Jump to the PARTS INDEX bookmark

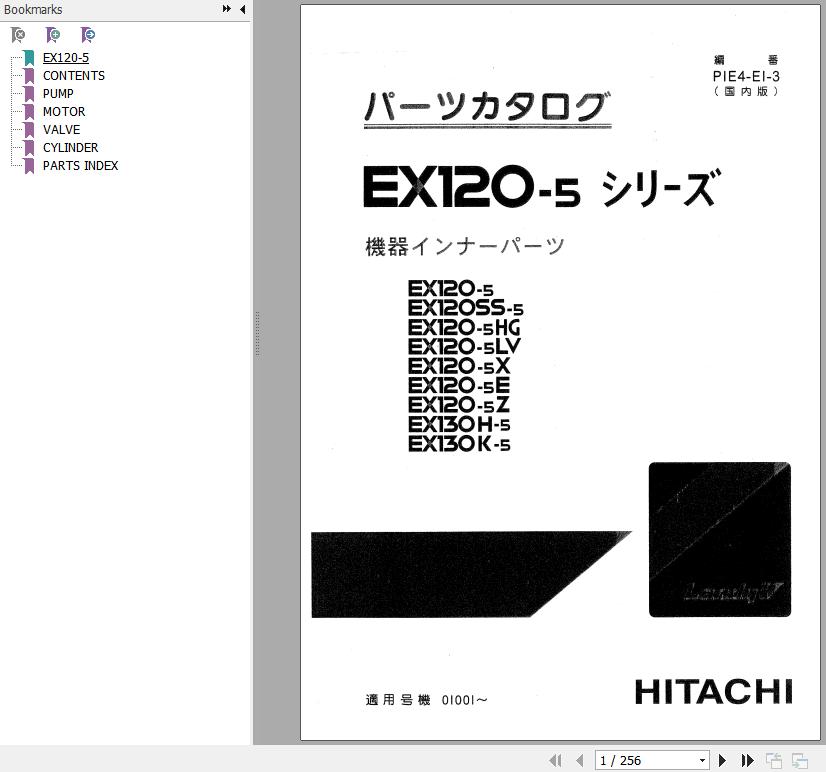pyautogui.click(x=81, y=165)
